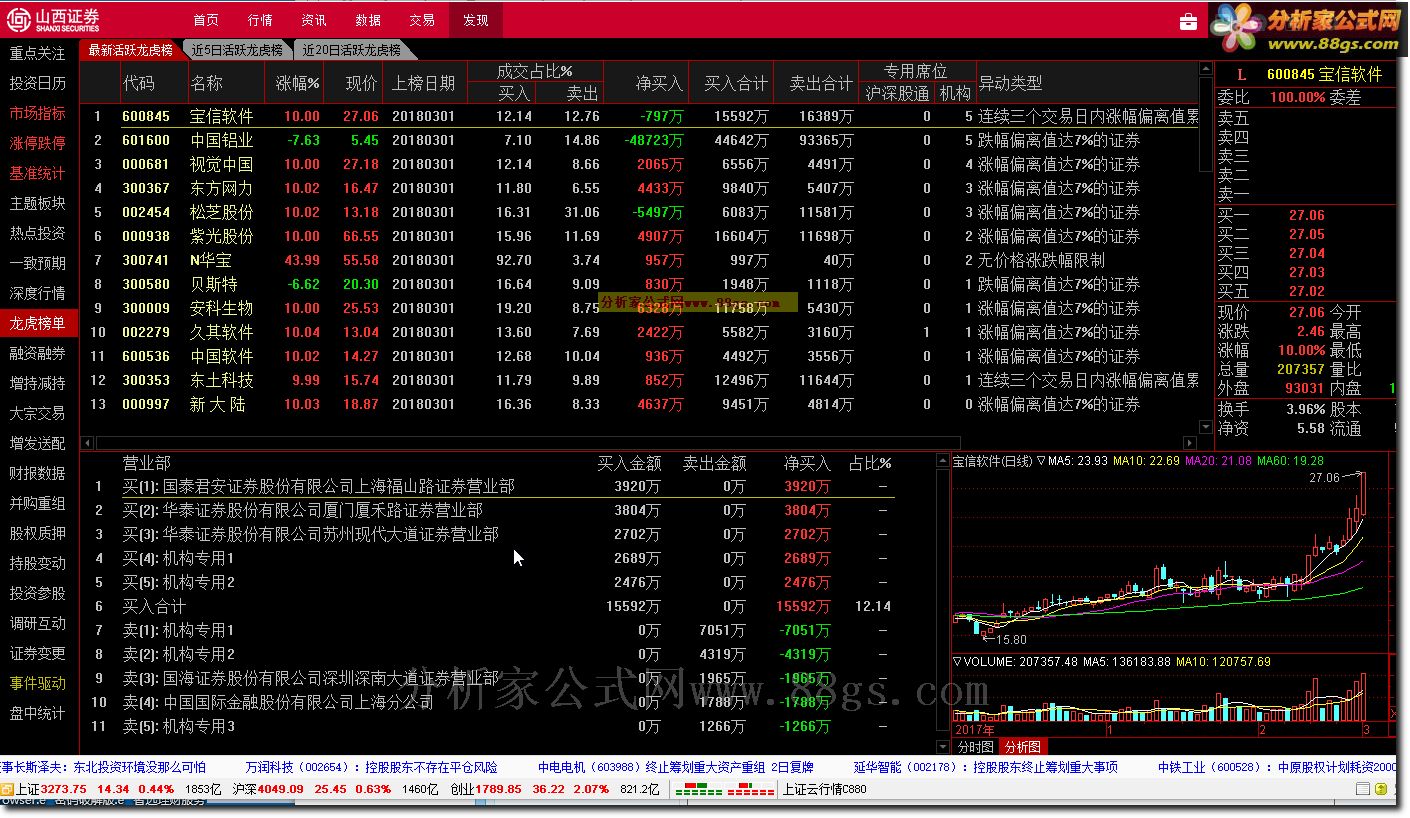Open the 行情 menu
Viewport: 1410px width, 818px height.
[x=260, y=20]
